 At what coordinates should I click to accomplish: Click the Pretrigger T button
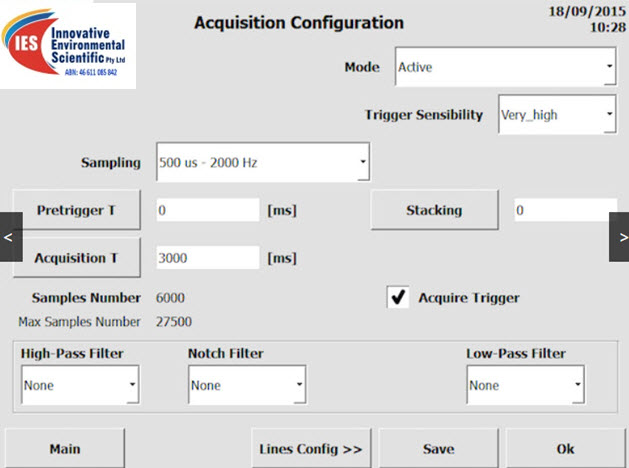point(77,210)
